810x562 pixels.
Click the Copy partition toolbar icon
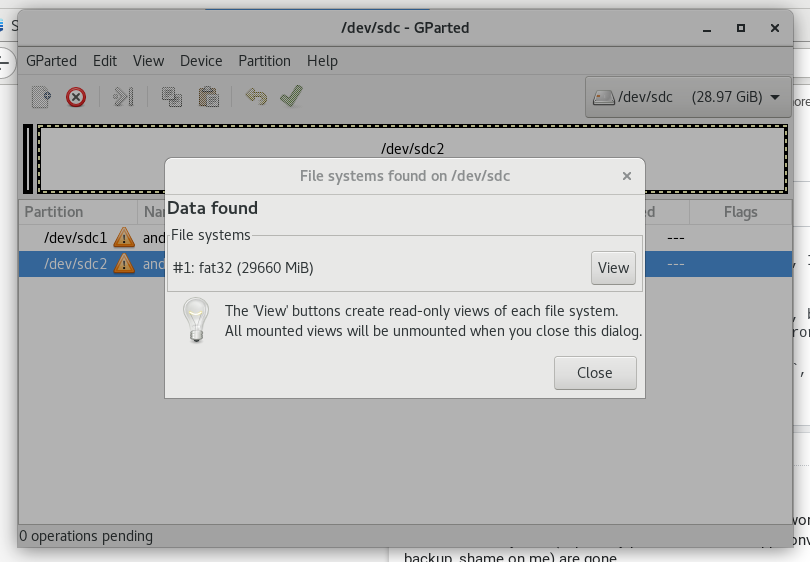[x=172, y=97]
